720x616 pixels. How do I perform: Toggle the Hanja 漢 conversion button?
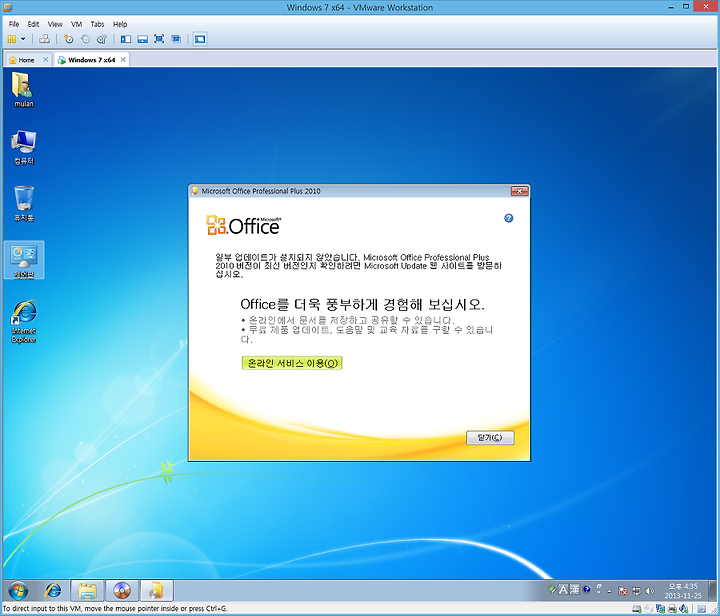(574, 589)
